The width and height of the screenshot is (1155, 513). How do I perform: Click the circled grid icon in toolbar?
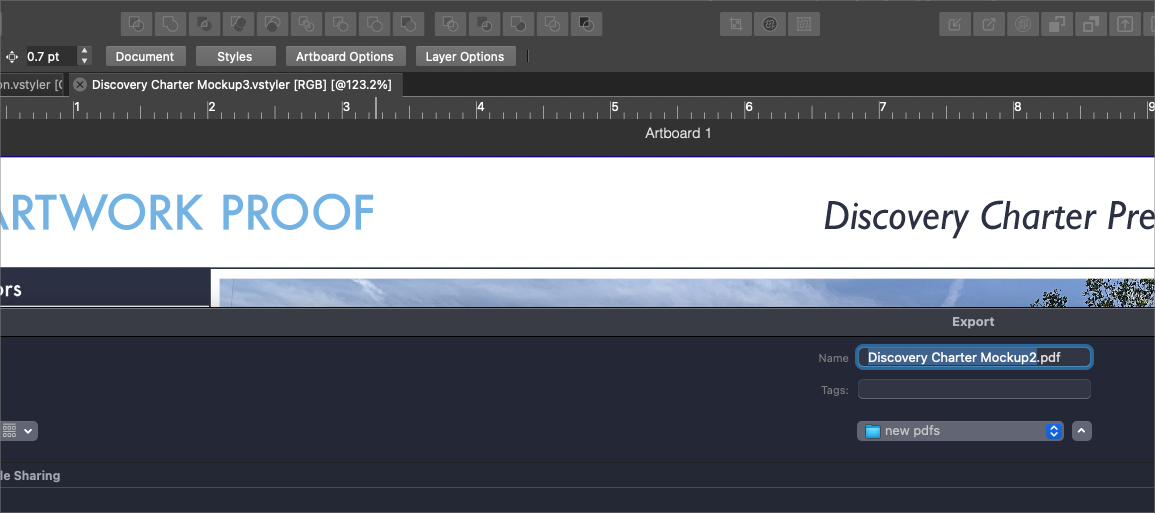[1022, 24]
